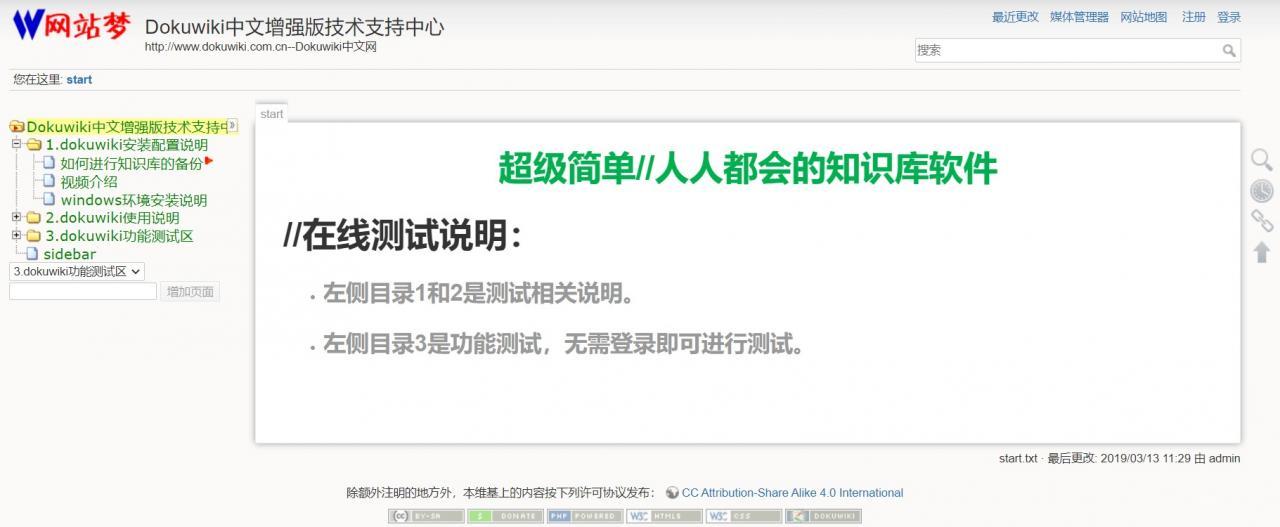Select the start page tab
The height and width of the screenshot is (527, 1280).
point(272,114)
